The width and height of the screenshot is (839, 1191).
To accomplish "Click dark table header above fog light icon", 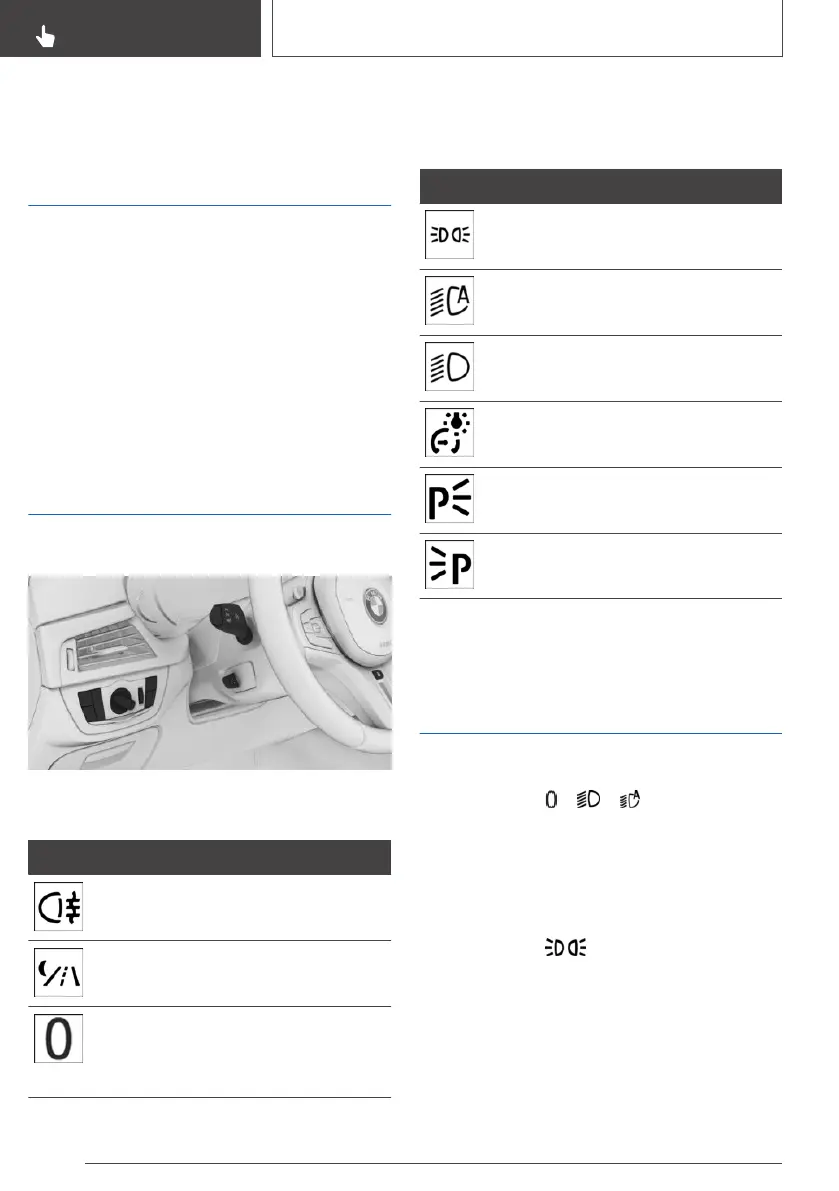I will click(209, 857).
